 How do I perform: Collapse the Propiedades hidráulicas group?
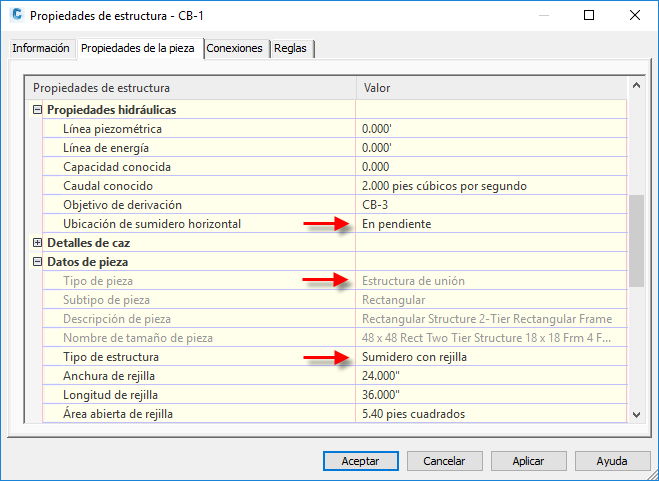[x=37, y=110]
